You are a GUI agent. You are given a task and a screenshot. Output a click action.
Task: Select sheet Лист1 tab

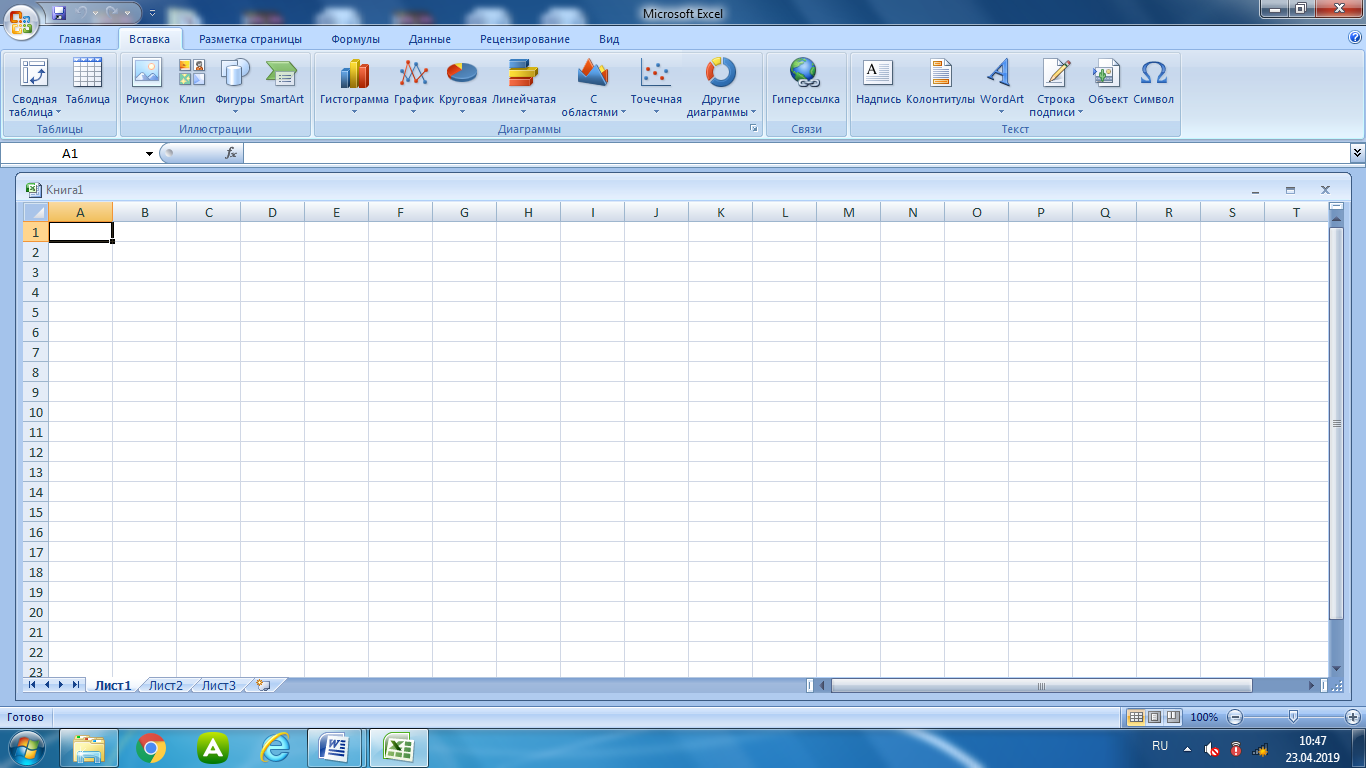113,685
